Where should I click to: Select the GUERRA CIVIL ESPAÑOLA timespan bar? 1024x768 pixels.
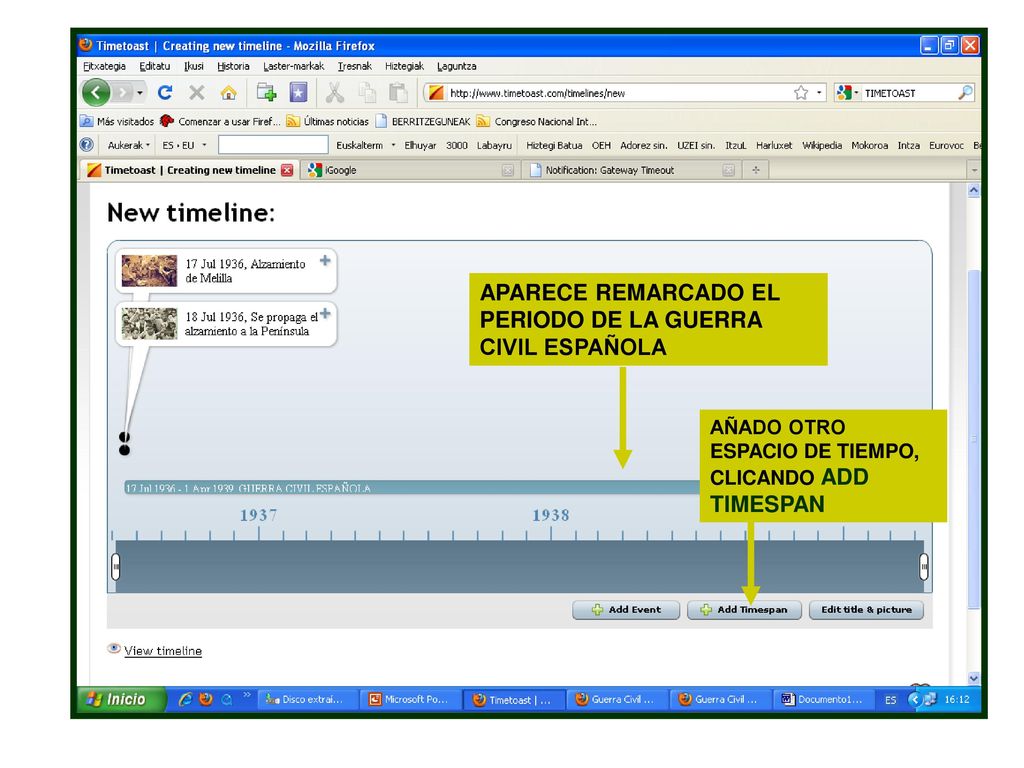coord(412,487)
